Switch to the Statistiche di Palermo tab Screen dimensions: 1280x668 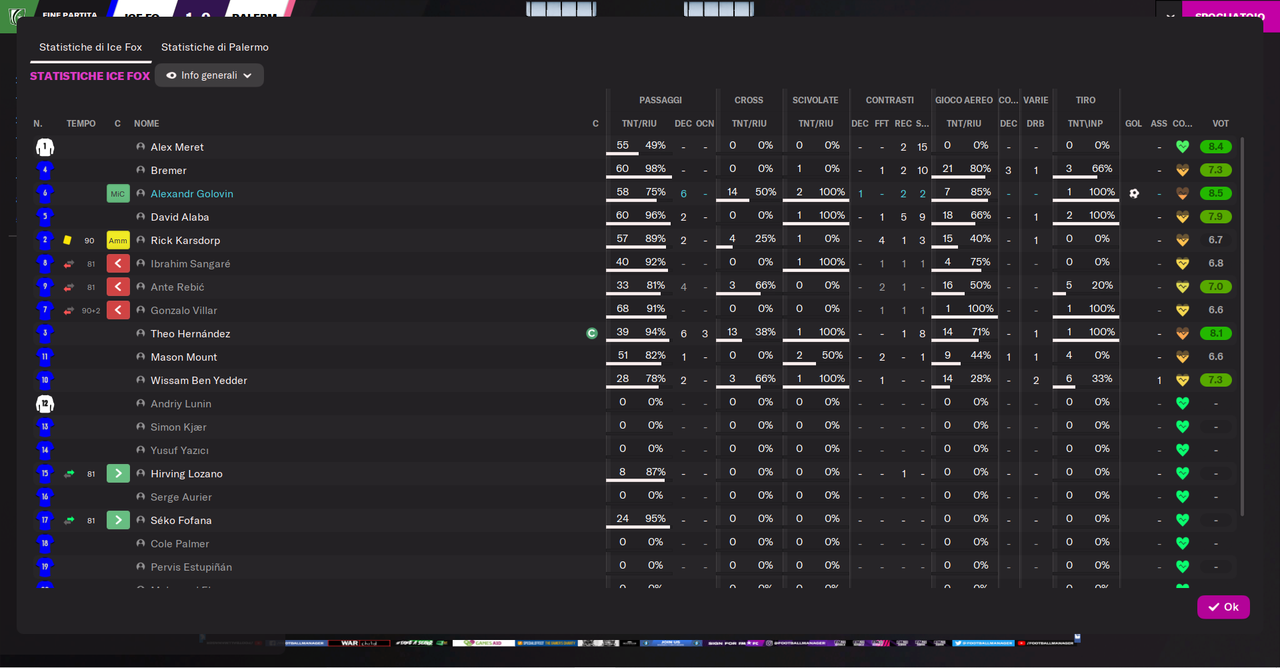tap(215, 47)
